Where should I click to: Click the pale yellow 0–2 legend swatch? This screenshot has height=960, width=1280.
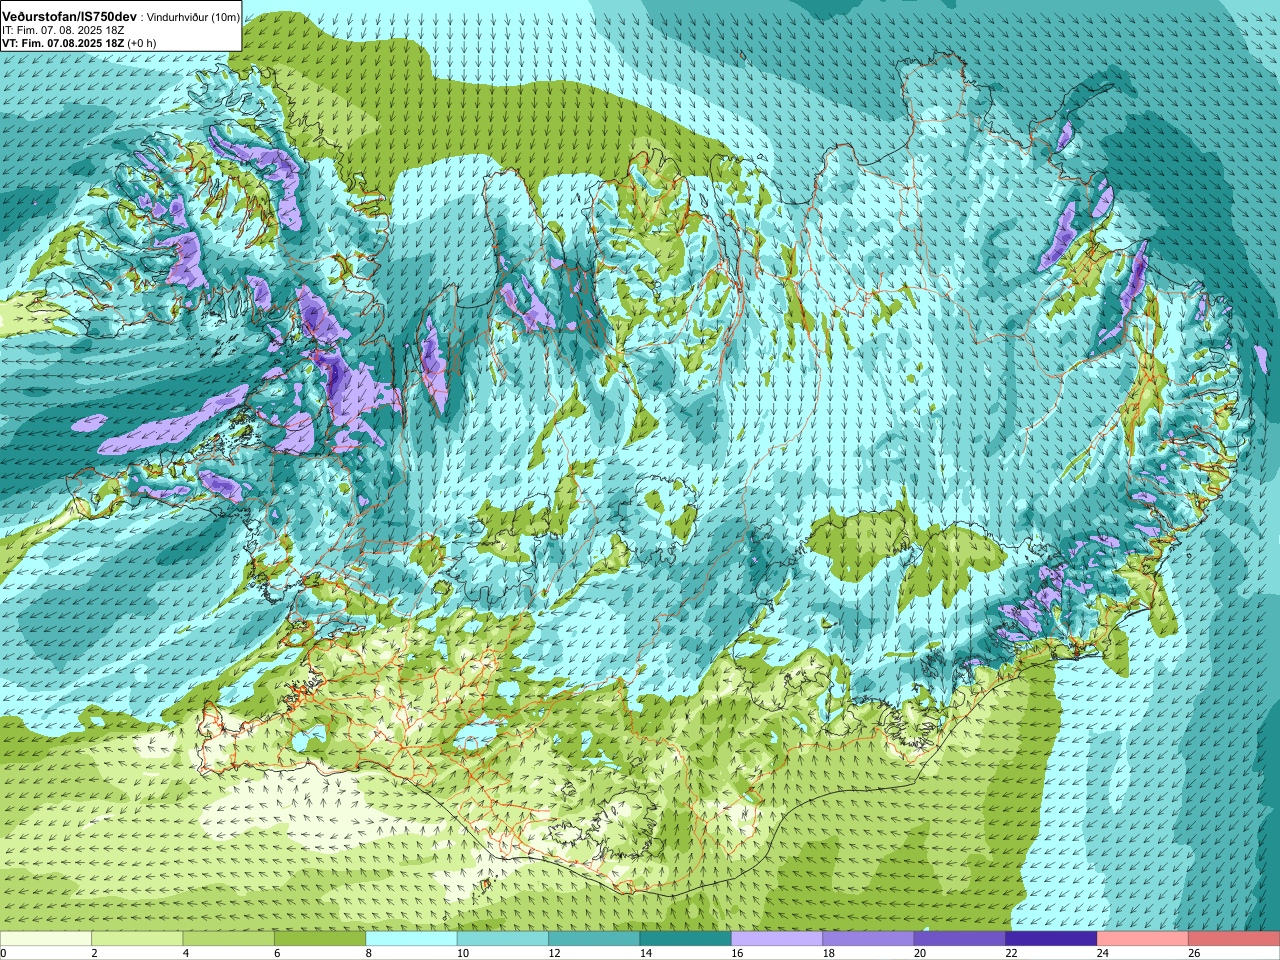tap(46, 939)
